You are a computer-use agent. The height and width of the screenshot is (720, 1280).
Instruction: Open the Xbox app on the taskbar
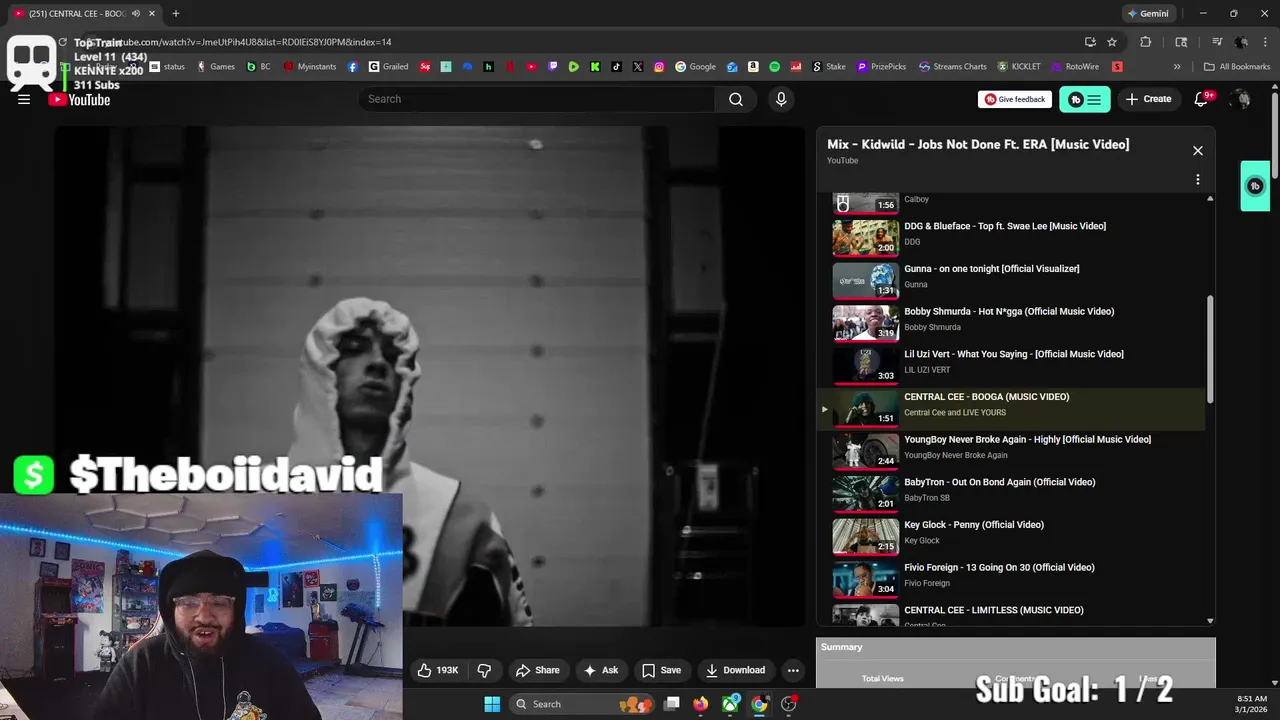click(x=731, y=704)
